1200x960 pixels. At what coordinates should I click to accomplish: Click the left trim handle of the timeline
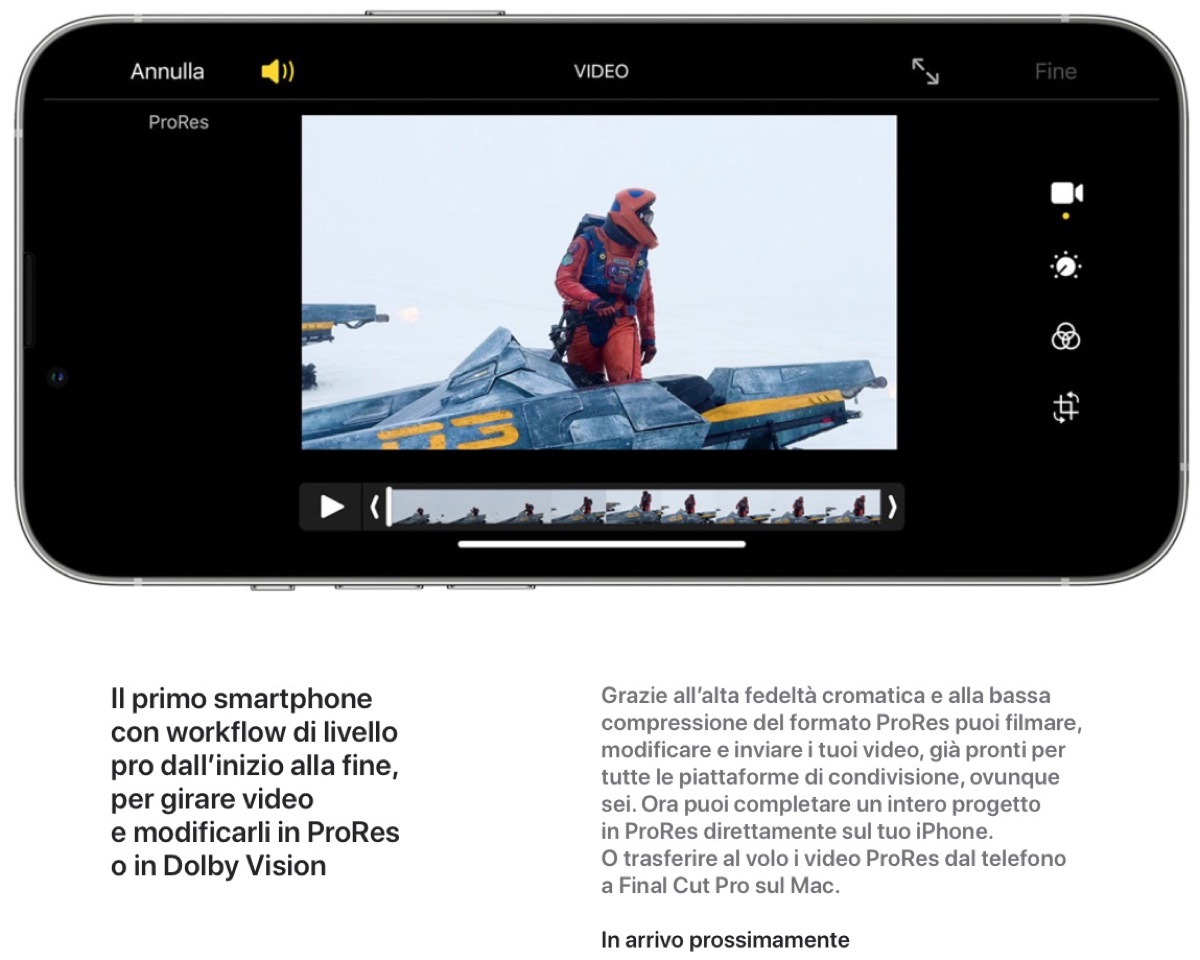[x=375, y=507]
